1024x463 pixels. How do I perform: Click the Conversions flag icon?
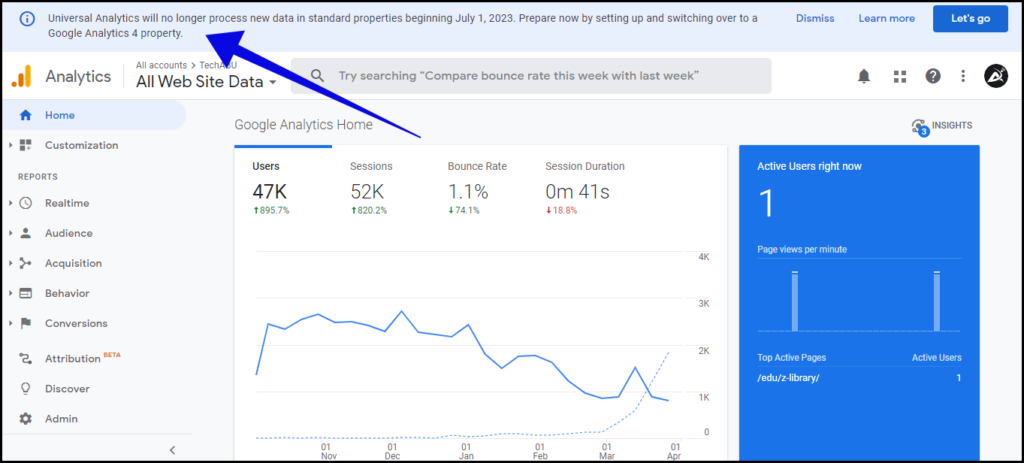pos(25,323)
